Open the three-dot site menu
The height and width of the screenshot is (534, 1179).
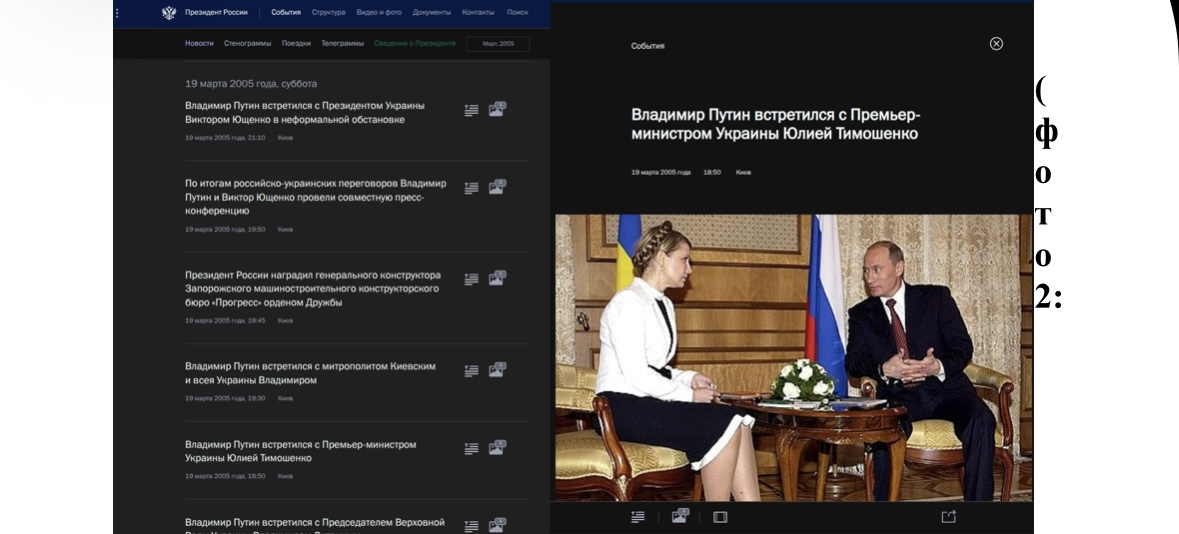point(117,13)
